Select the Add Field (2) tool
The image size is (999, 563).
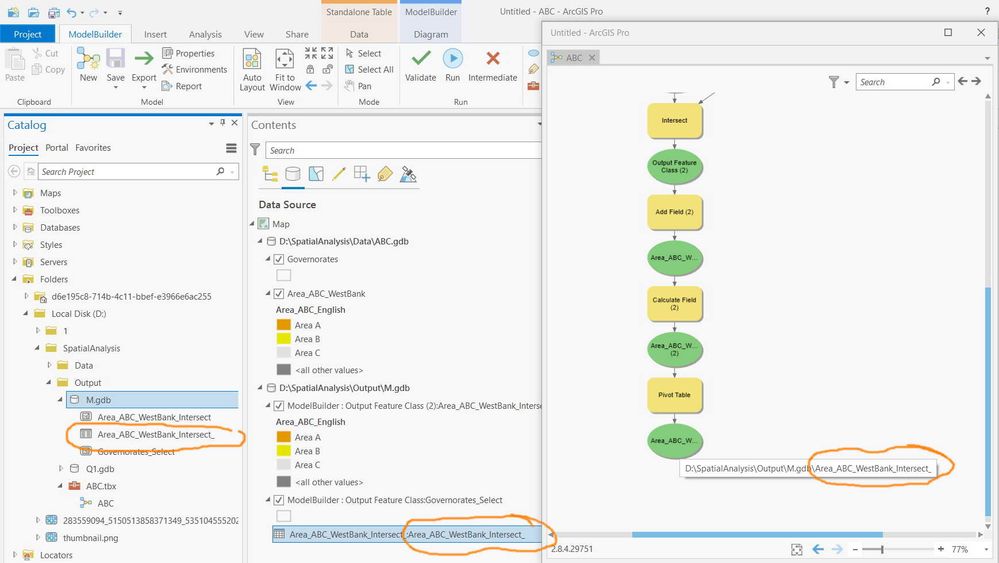(x=675, y=212)
